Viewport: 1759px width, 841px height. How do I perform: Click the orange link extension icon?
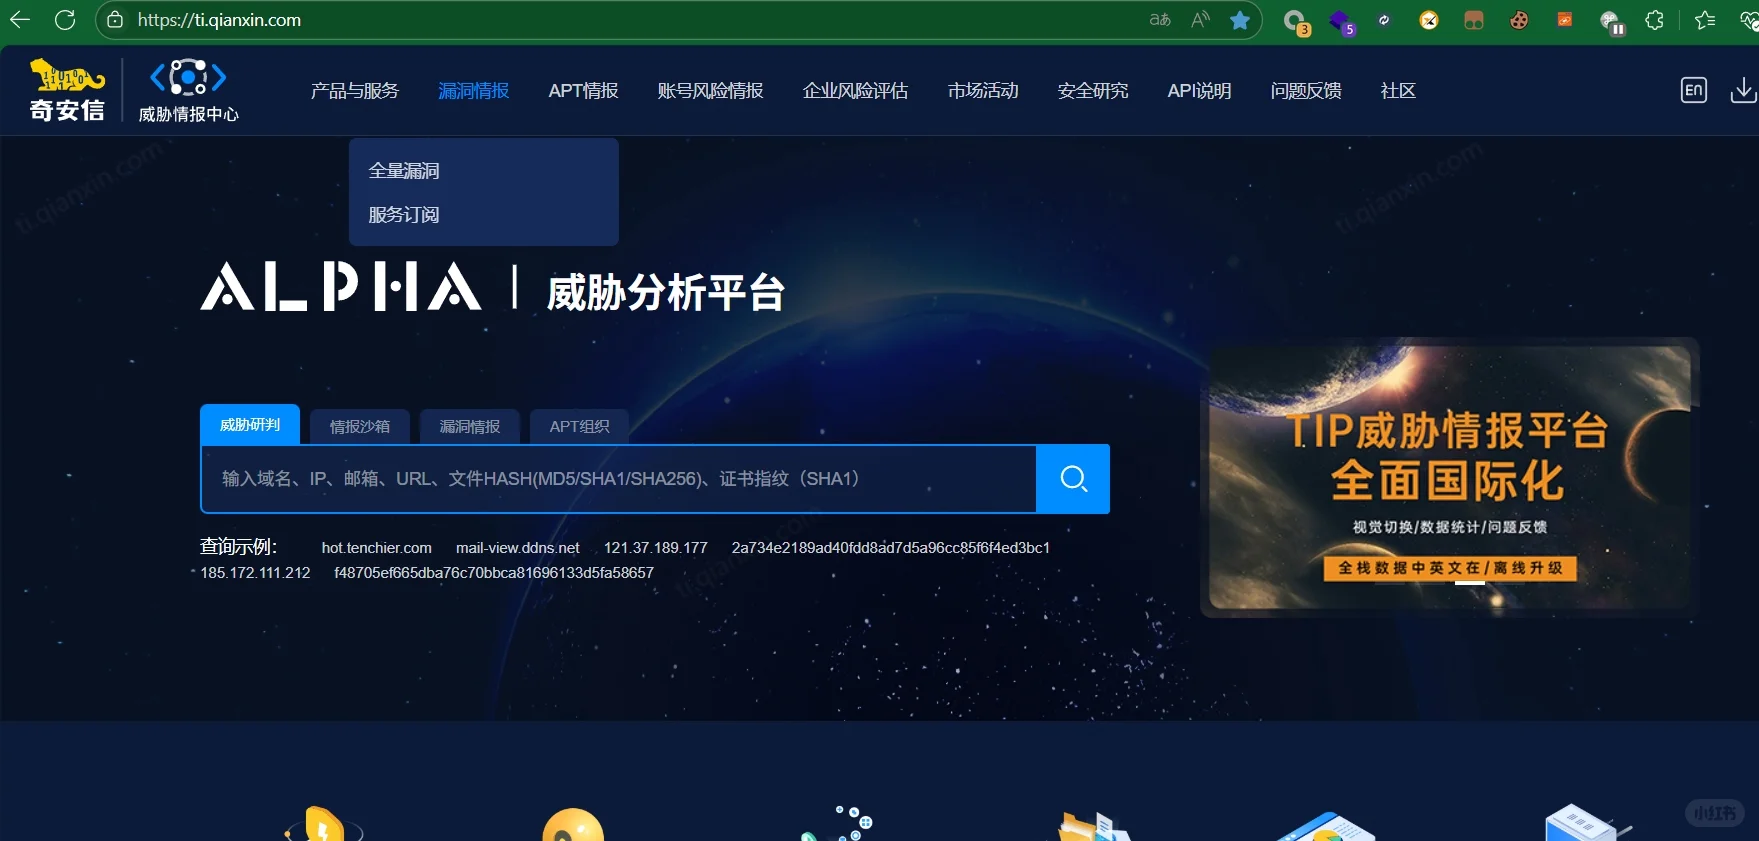click(x=1565, y=20)
